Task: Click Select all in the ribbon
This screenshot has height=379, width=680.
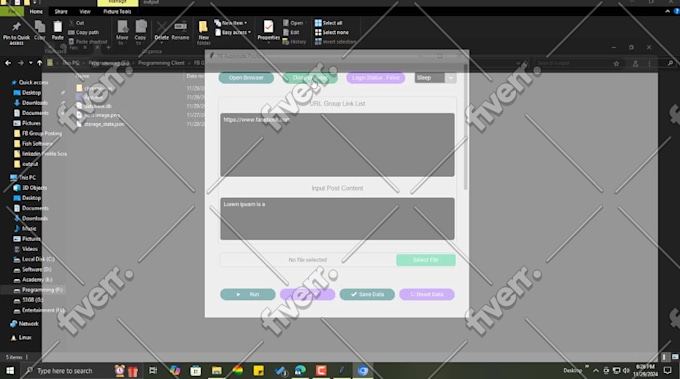Action: (328, 23)
